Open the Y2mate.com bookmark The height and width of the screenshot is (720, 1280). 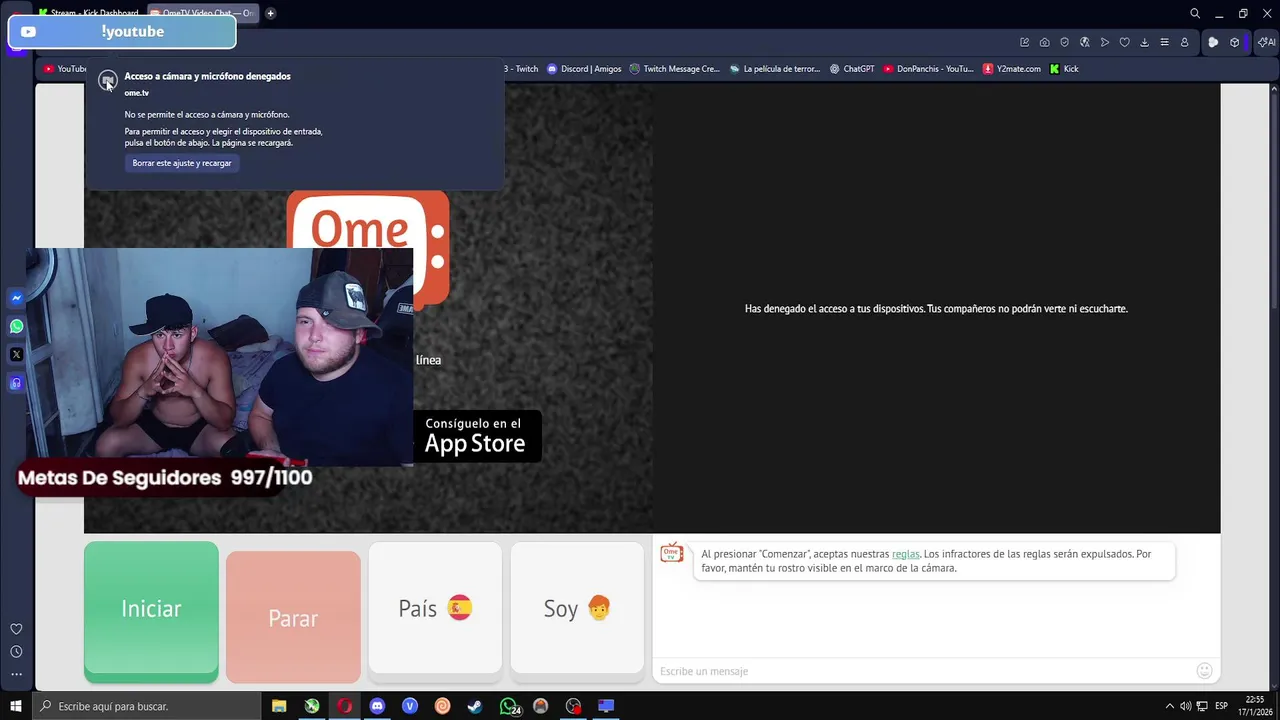(x=1012, y=69)
